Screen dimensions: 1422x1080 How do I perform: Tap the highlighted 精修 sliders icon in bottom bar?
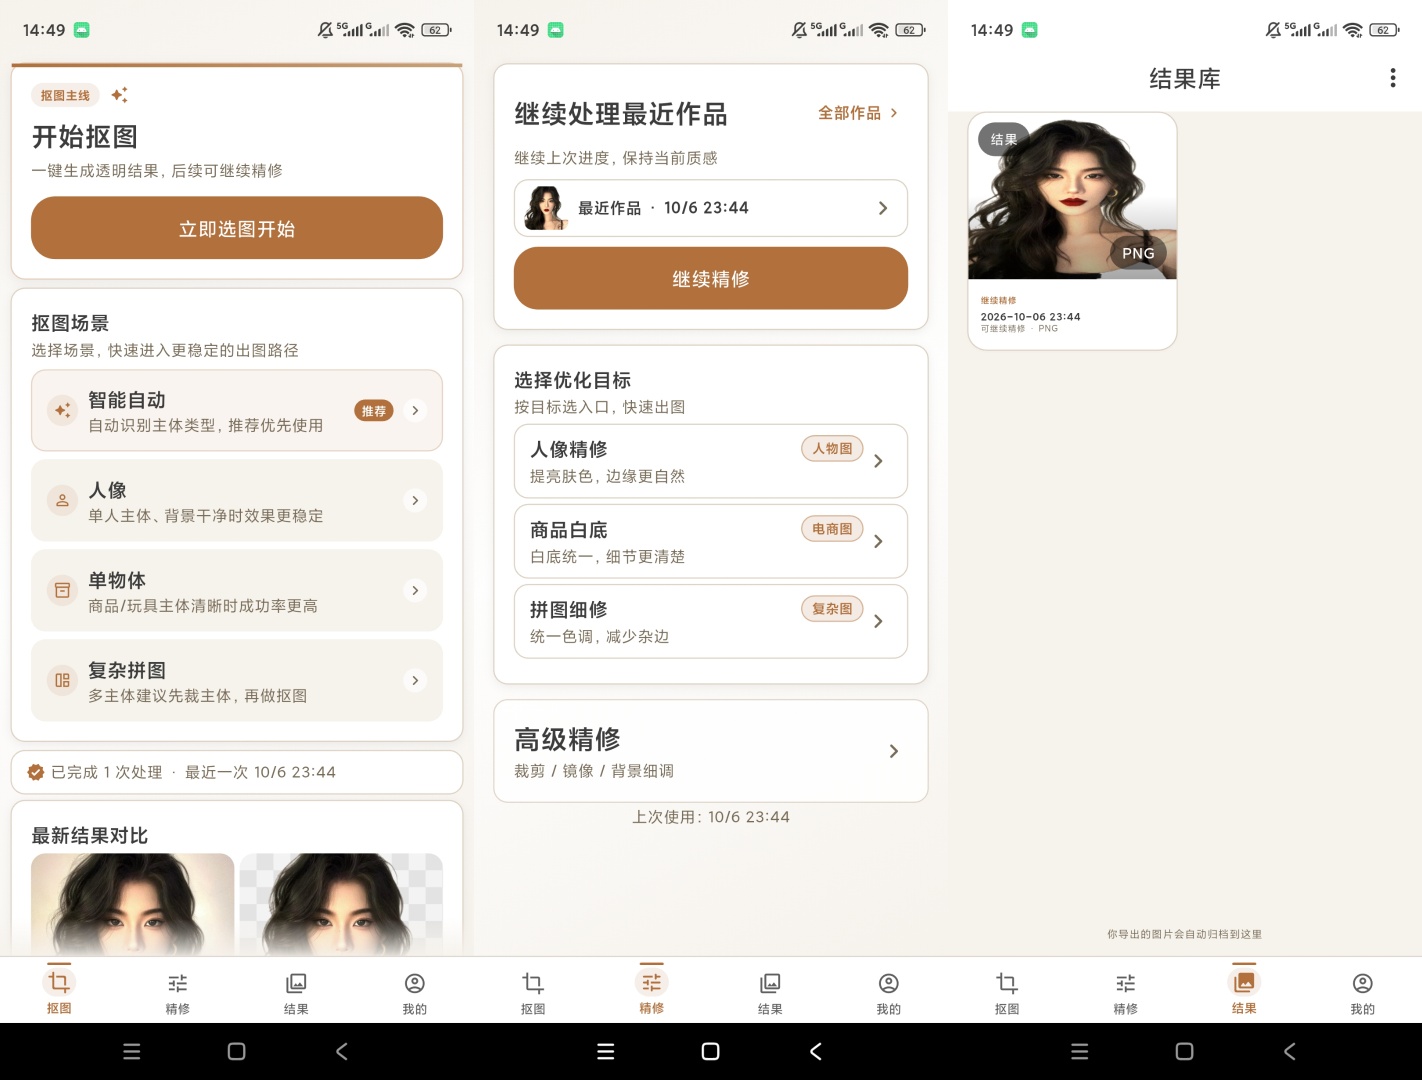point(652,983)
